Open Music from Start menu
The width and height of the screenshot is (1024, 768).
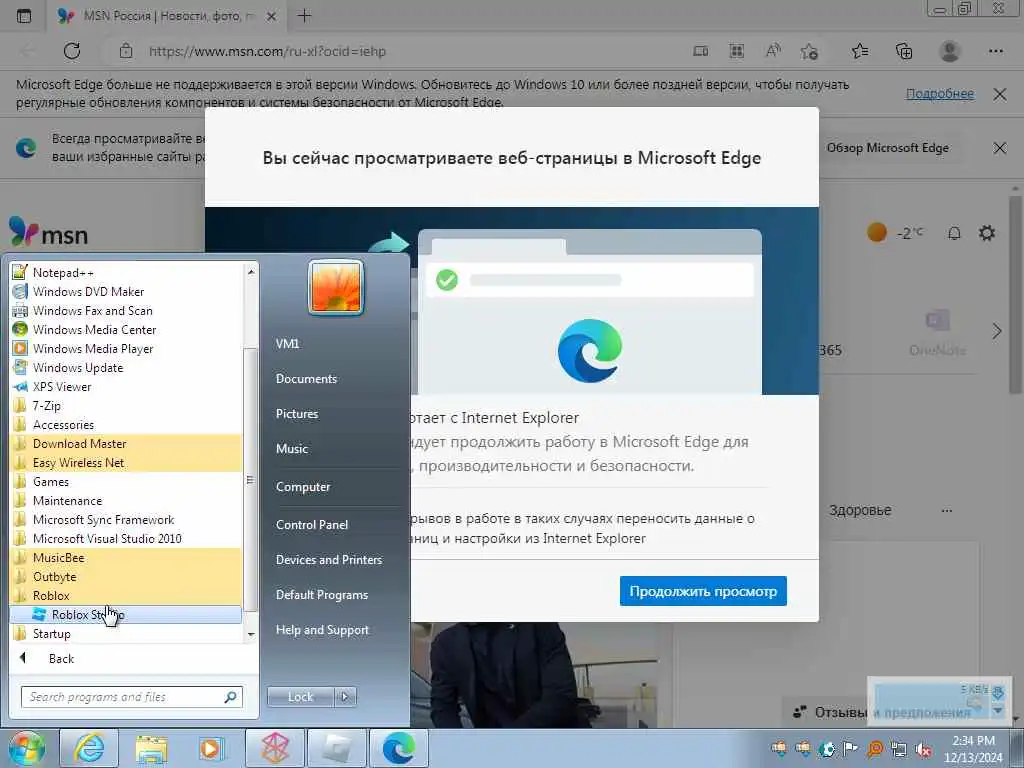292,449
